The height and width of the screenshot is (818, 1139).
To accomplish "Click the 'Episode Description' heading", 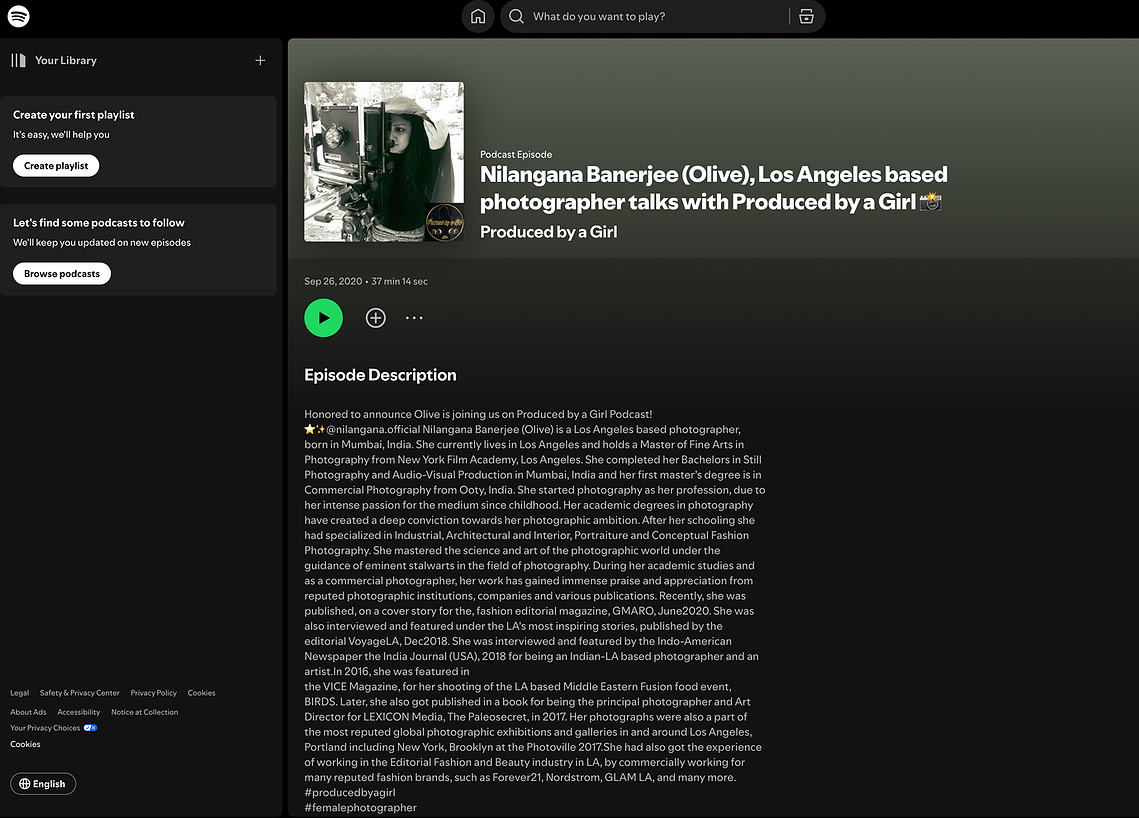I will 380,375.
